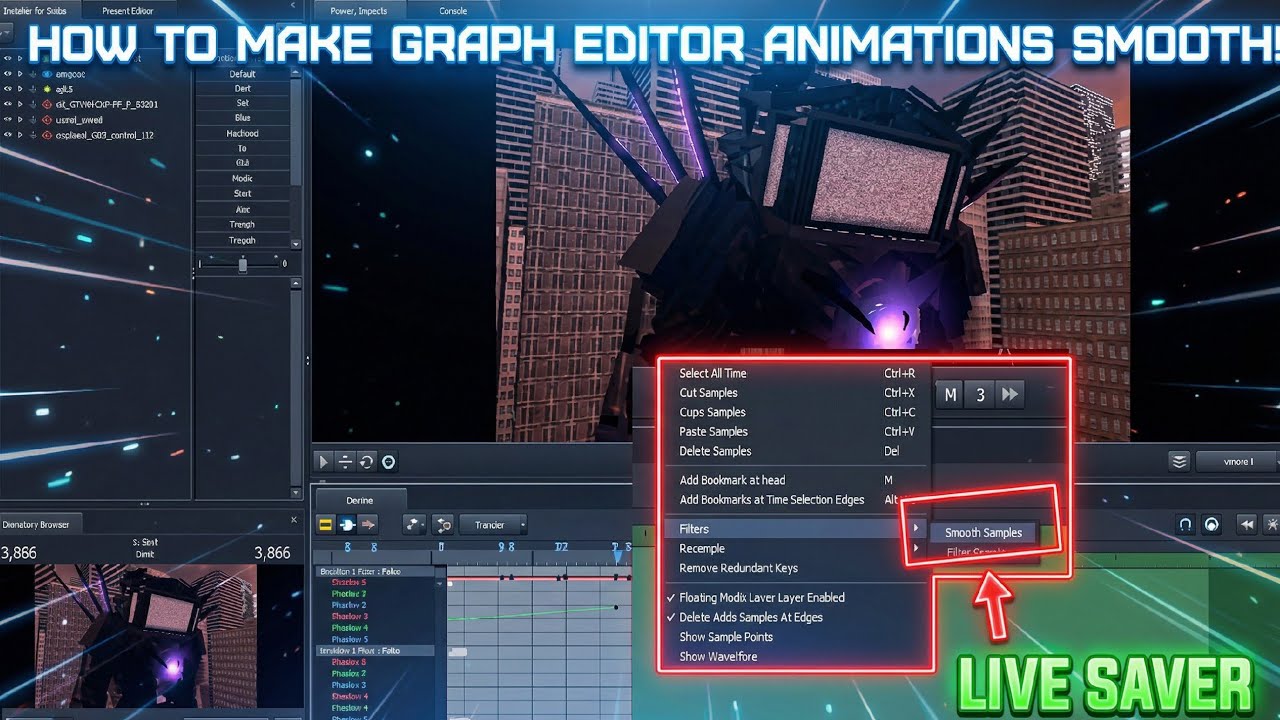The image size is (1280, 720).
Task: Click the Default preset button
Action: click(x=242, y=74)
